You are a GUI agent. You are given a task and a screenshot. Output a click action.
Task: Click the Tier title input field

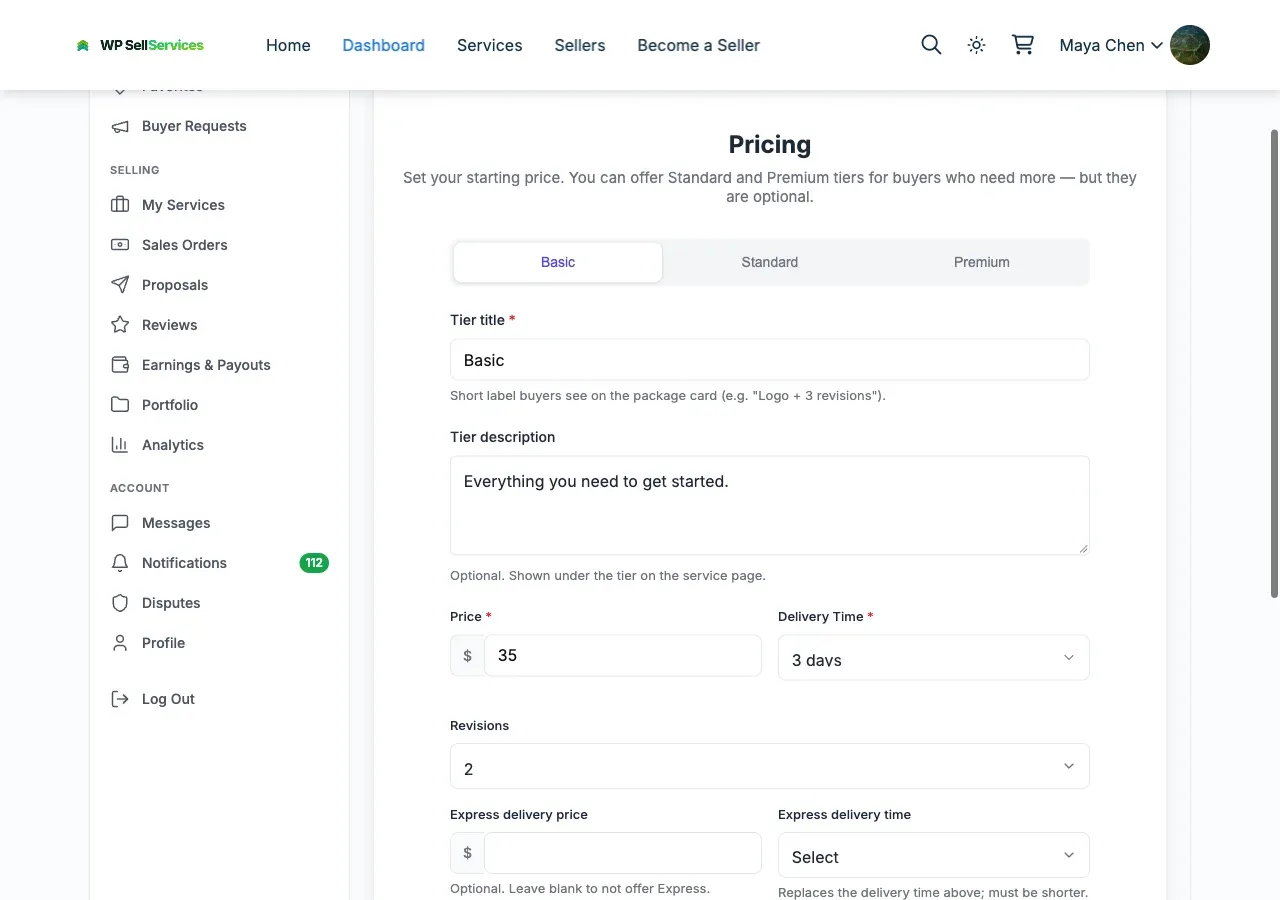[769, 360]
